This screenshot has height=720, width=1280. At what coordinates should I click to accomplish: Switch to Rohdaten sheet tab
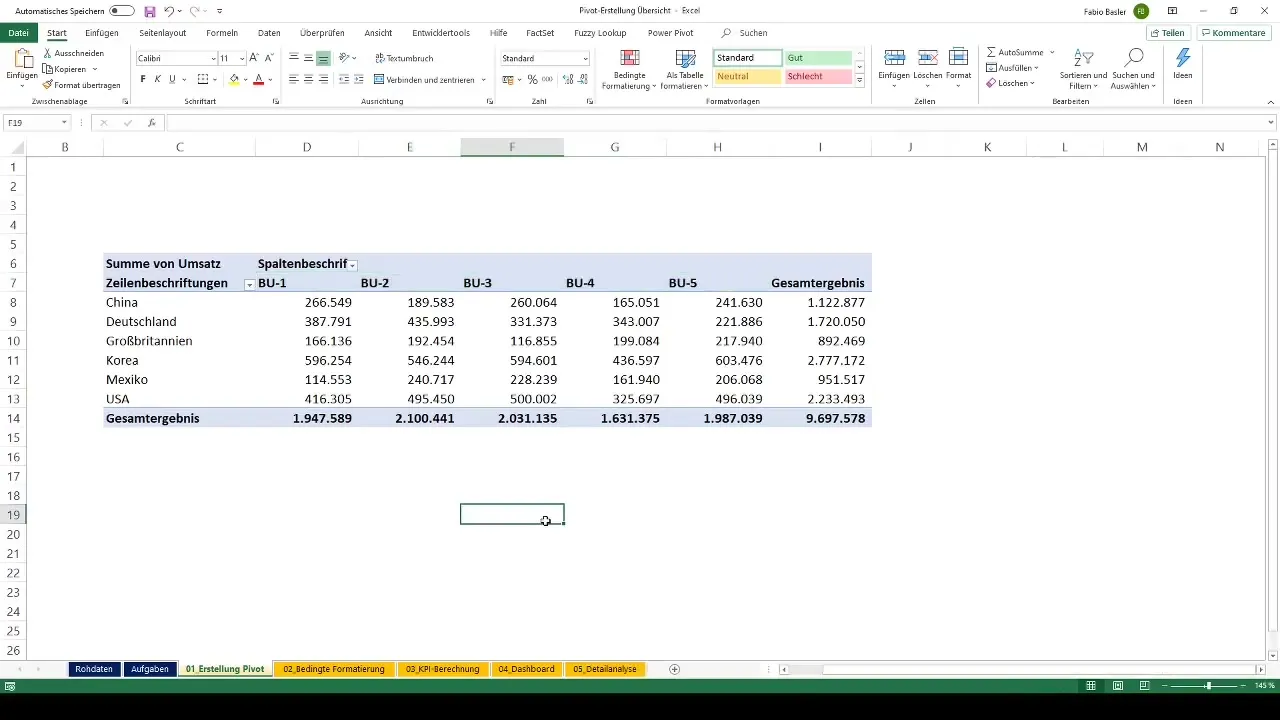[94, 669]
